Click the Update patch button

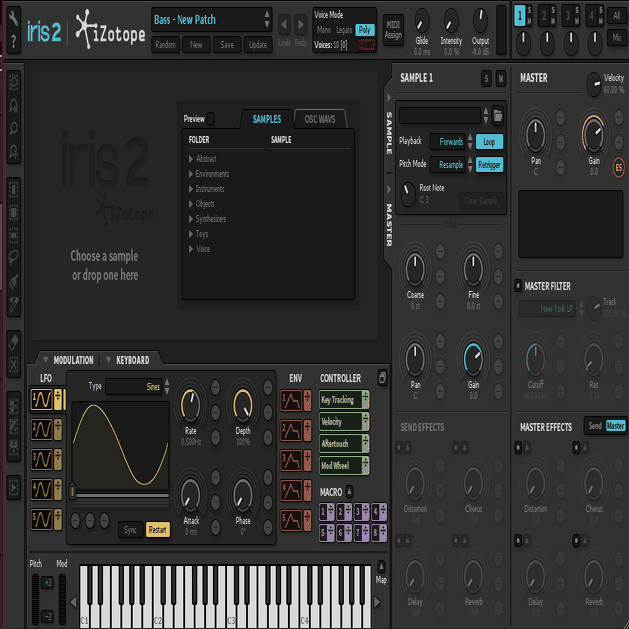click(258, 45)
